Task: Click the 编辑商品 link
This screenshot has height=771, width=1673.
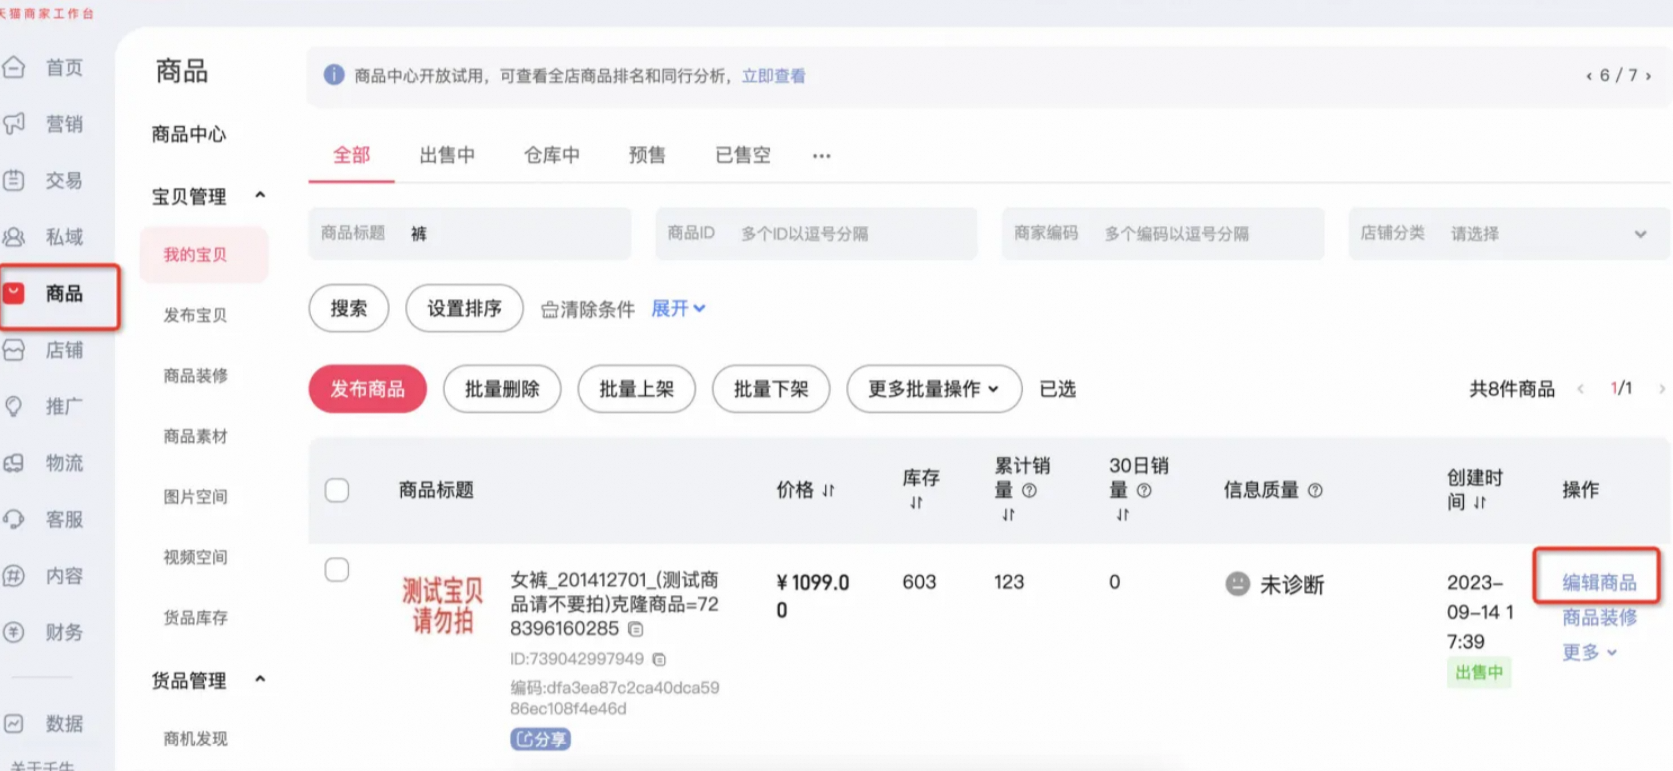Action: pos(1600,583)
